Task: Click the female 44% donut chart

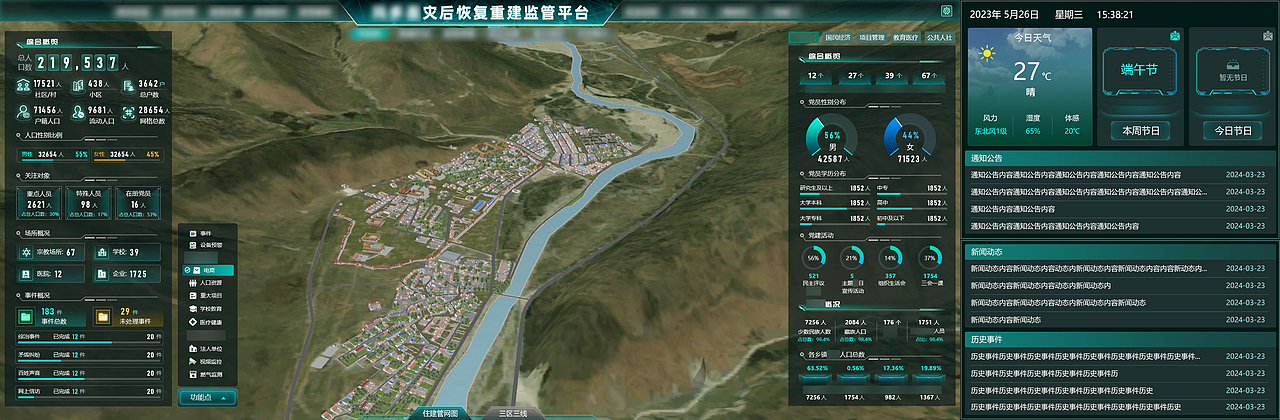Action: click(x=910, y=137)
